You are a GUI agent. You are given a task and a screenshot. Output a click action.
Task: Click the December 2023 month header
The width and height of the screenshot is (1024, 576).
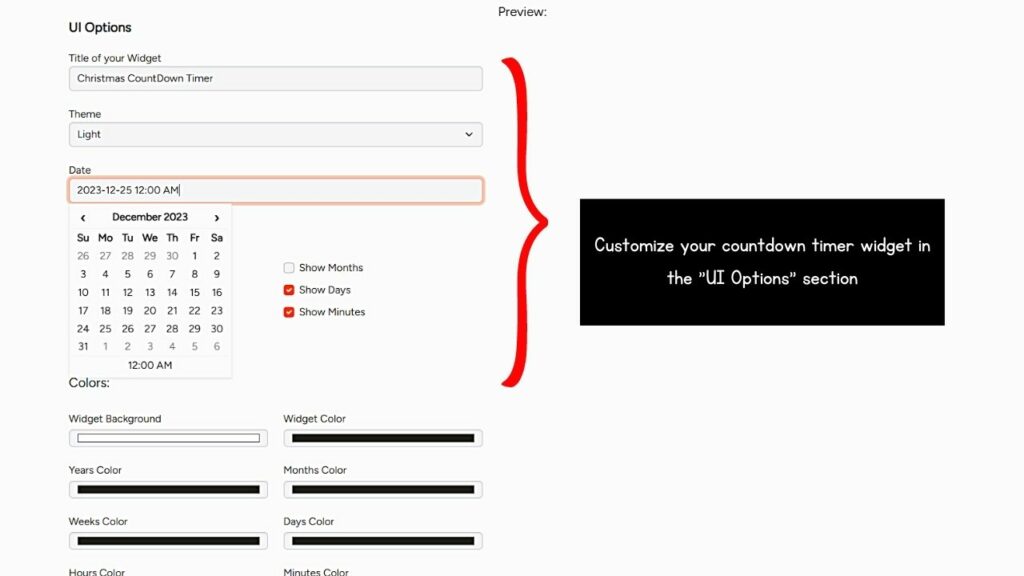(150, 217)
